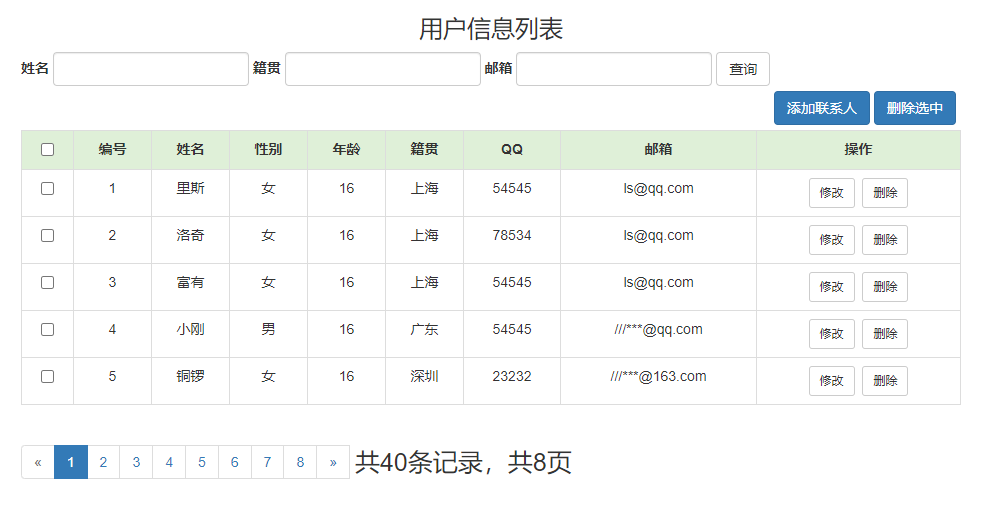The image size is (991, 510).
Task: Click the 操作 column header
Action: (858, 150)
